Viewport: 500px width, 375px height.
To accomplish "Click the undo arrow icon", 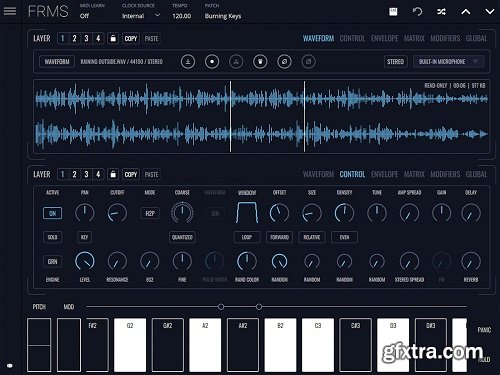I will tap(417, 12).
